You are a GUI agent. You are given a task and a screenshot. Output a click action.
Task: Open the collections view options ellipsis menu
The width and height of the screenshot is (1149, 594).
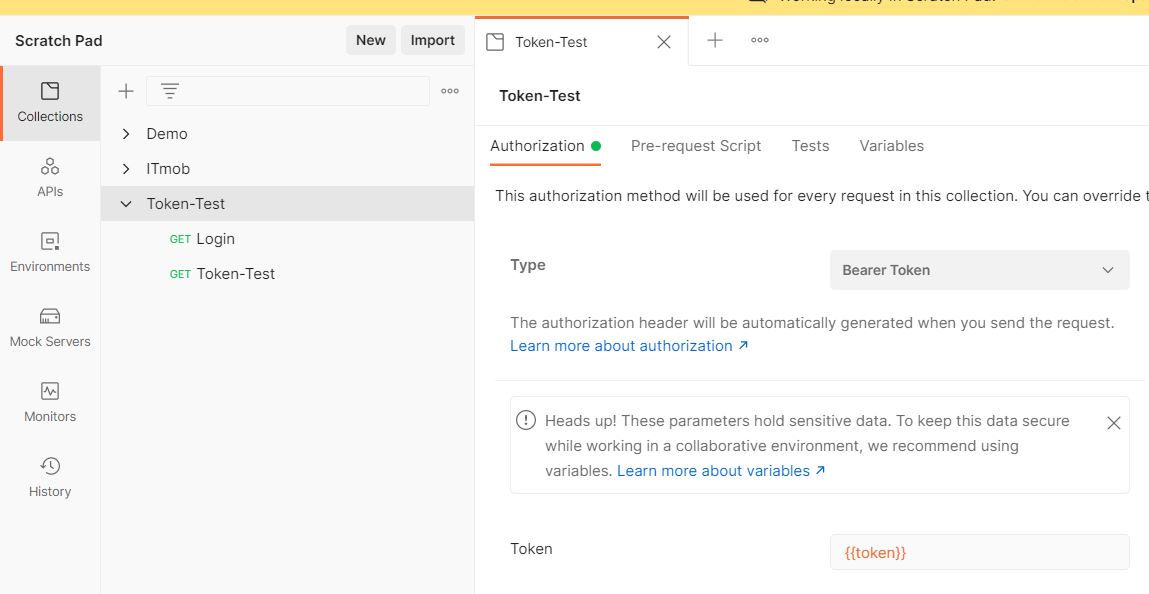point(450,91)
